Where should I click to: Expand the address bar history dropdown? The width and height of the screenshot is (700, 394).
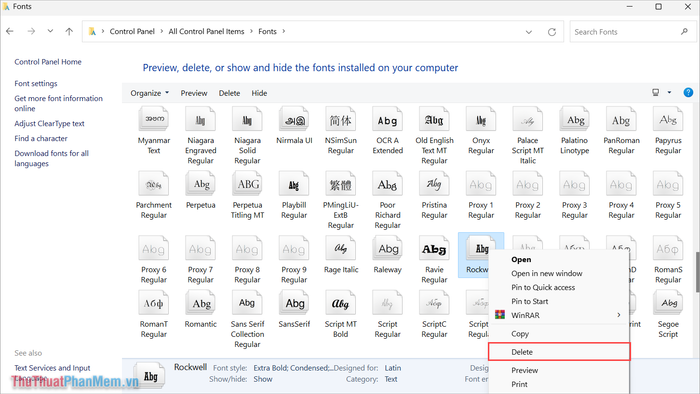coord(529,32)
